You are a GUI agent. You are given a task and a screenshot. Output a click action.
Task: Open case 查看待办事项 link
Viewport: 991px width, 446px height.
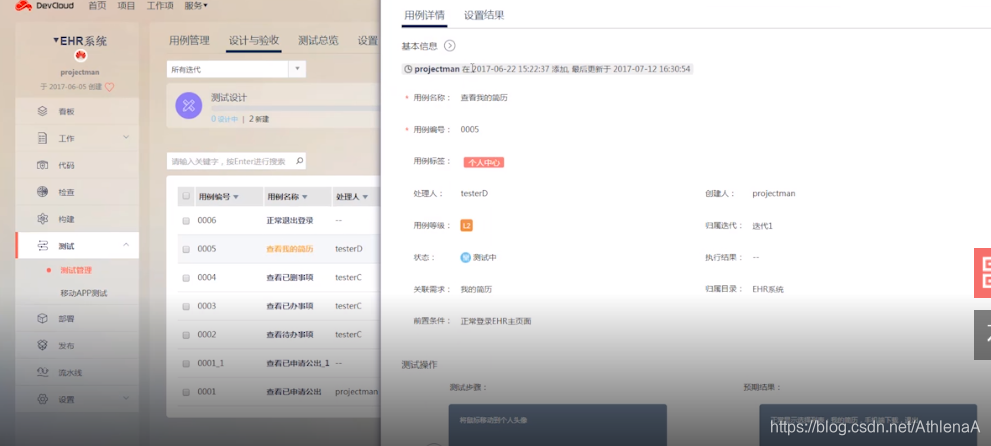pyautogui.click(x=289, y=334)
